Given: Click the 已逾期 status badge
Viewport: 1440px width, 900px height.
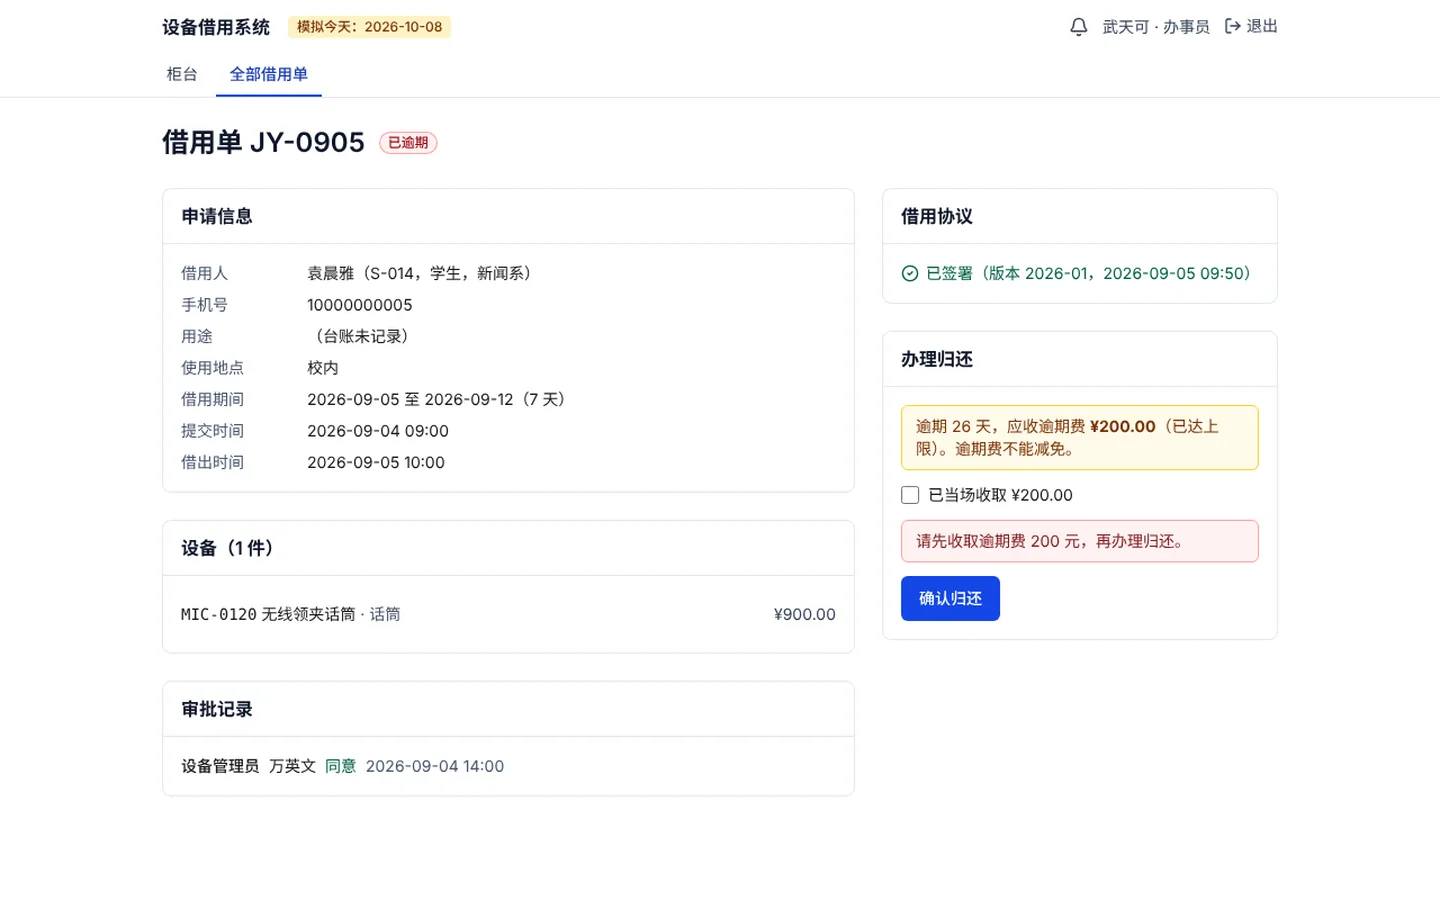Looking at the screenshot, I should pyautogui.click(x=408, y=143).
